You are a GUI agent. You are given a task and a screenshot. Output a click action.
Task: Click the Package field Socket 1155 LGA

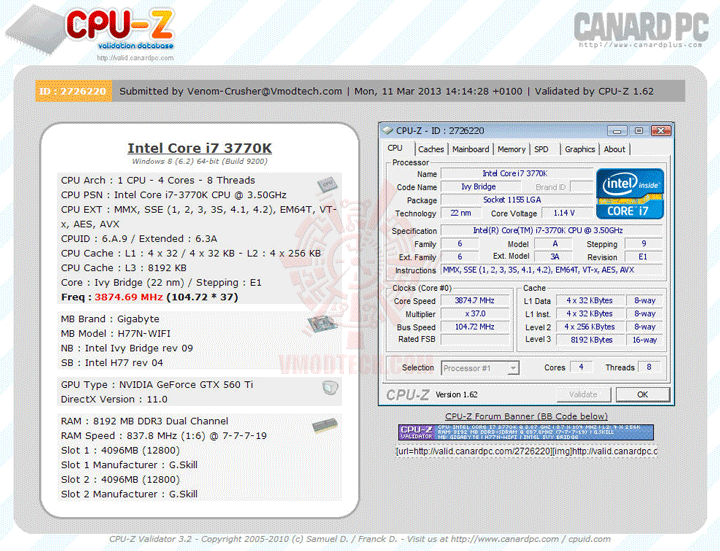[x=516, y=200]
